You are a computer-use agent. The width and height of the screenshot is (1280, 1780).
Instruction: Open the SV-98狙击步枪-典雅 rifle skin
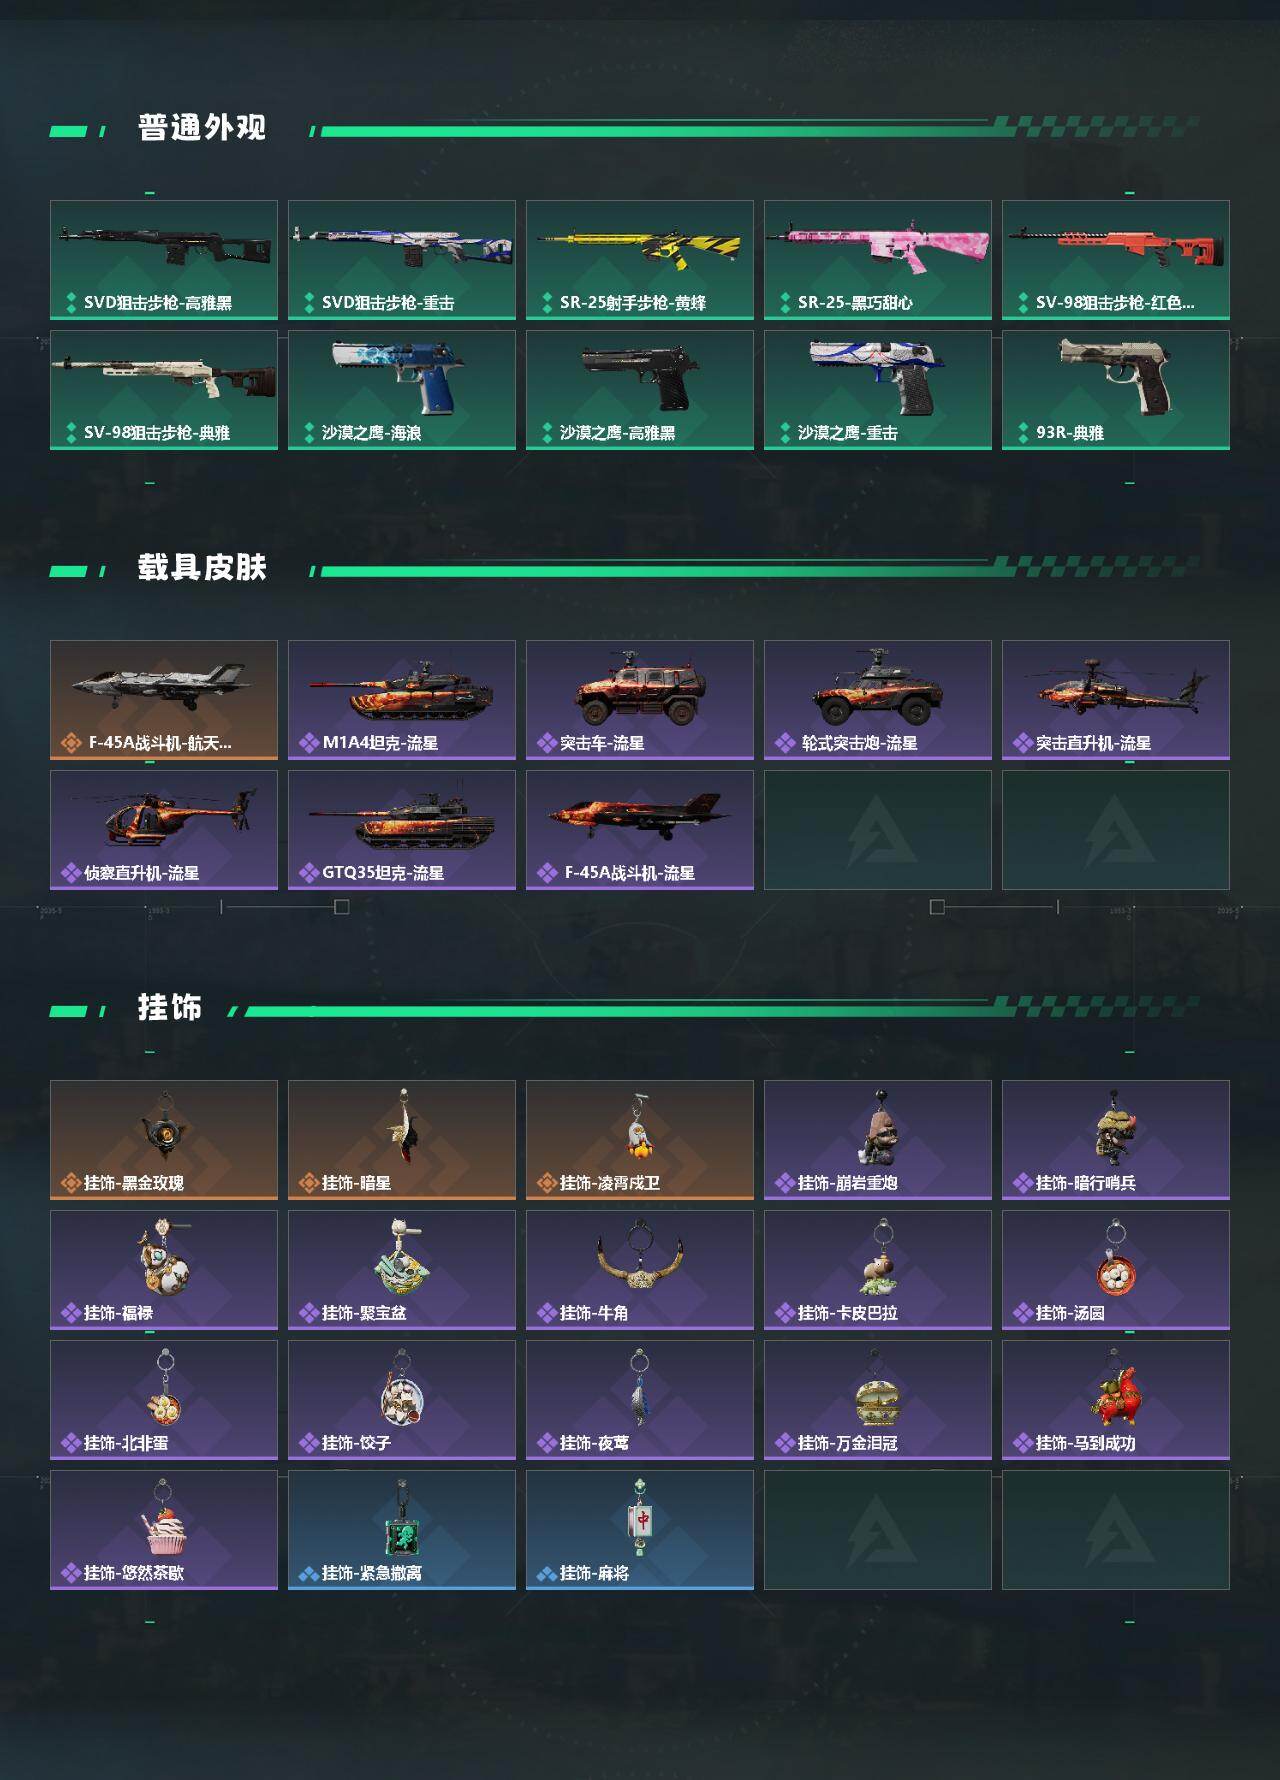coord(164,390)
